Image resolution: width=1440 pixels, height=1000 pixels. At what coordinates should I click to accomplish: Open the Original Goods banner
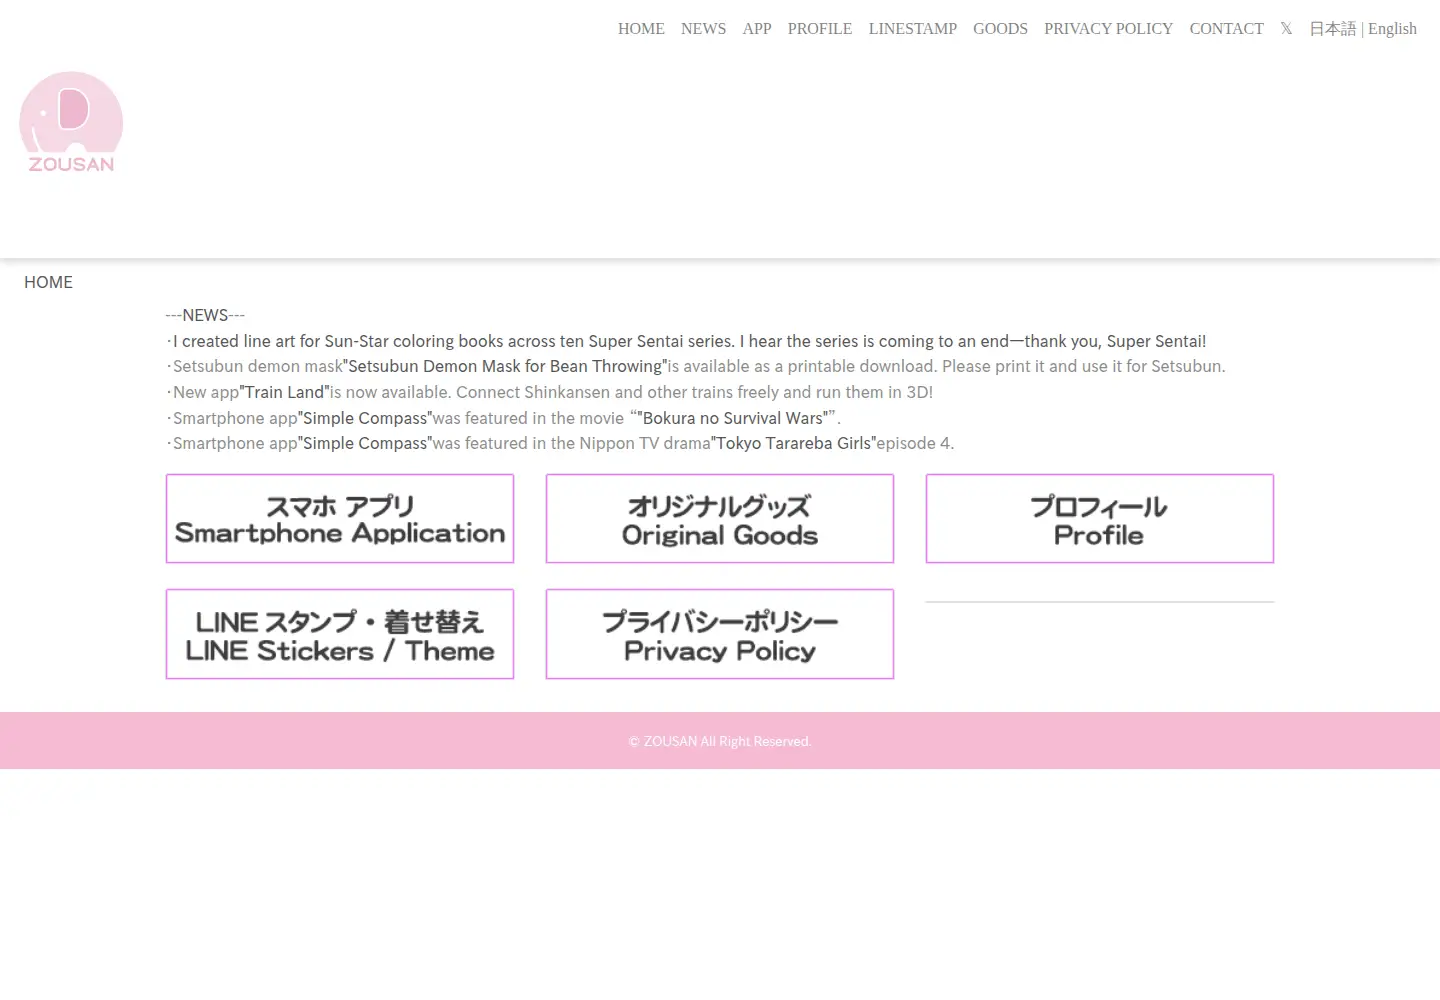point(720,519)
